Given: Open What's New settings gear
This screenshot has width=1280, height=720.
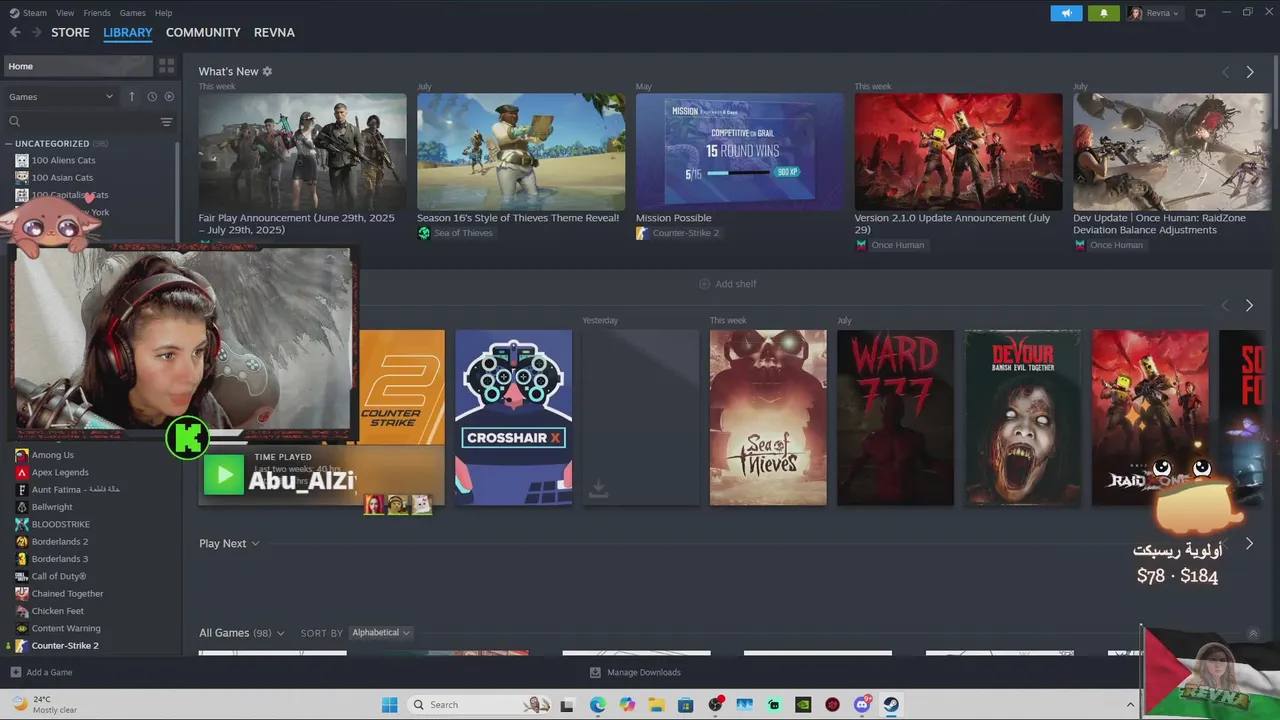Looking at the screenshot, I should coord(267,72).
